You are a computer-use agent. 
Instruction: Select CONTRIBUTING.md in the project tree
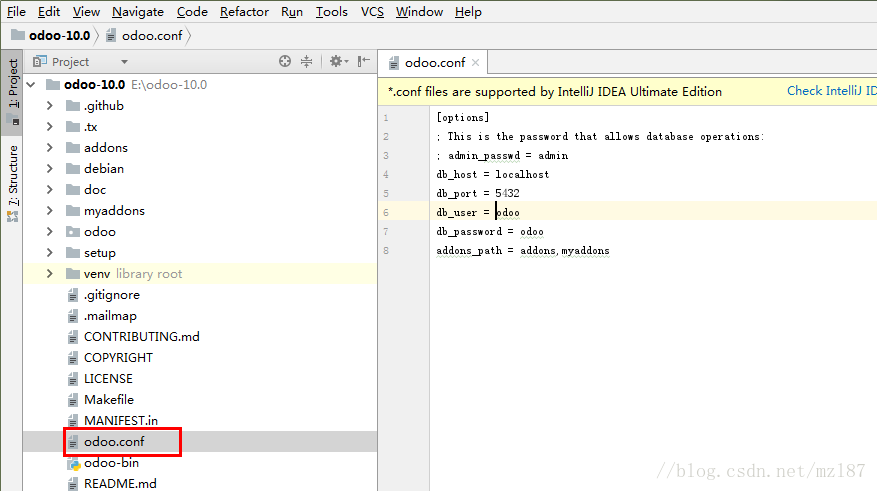[x=142, y=337]
